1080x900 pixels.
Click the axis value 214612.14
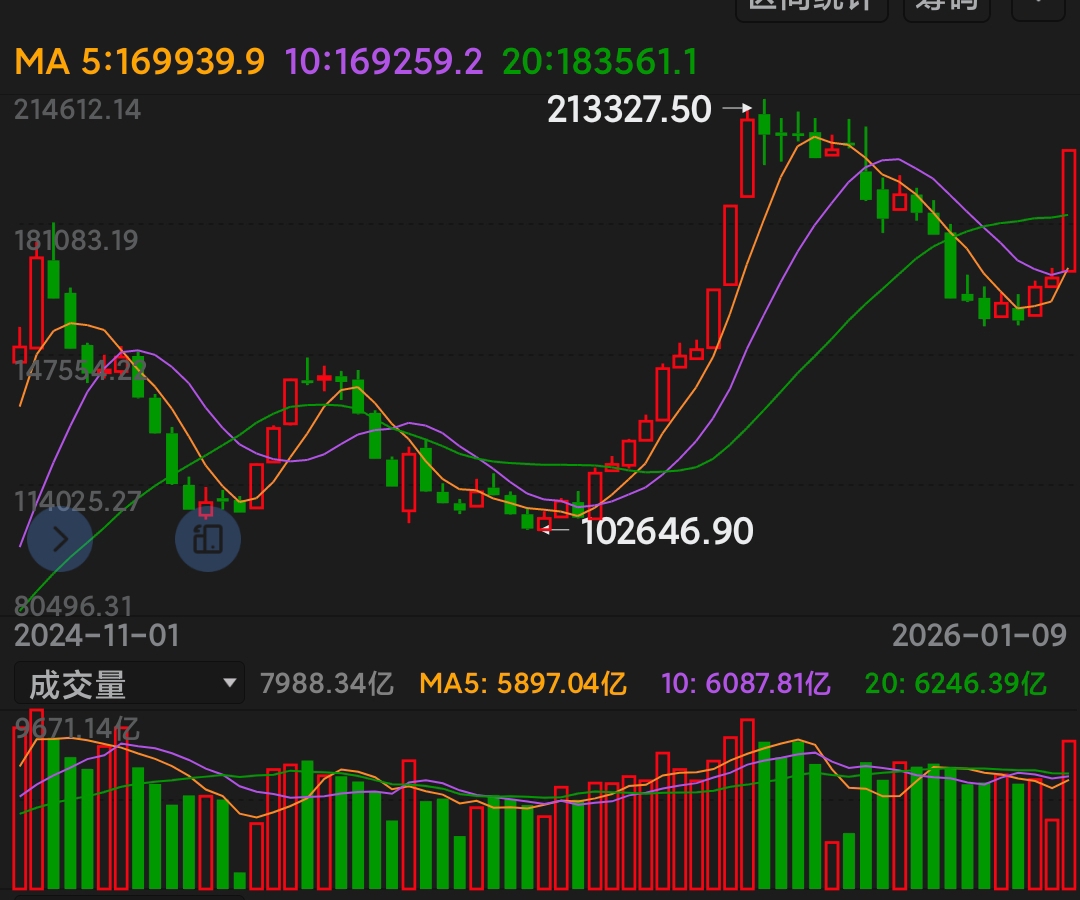tap(77, 109)
